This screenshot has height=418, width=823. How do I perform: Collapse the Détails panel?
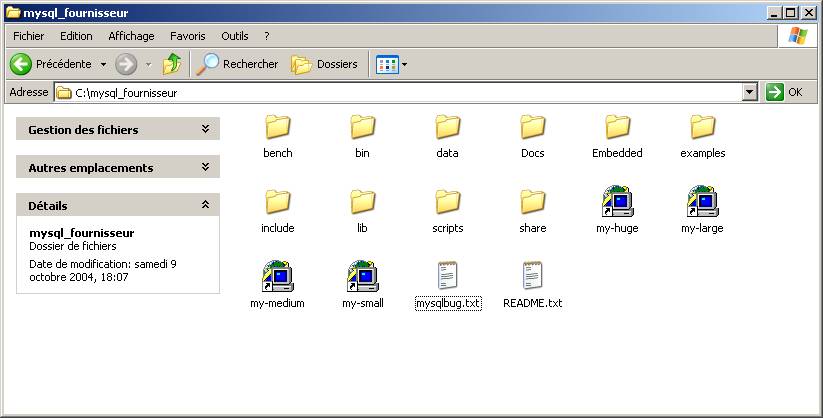coord(205,206)
